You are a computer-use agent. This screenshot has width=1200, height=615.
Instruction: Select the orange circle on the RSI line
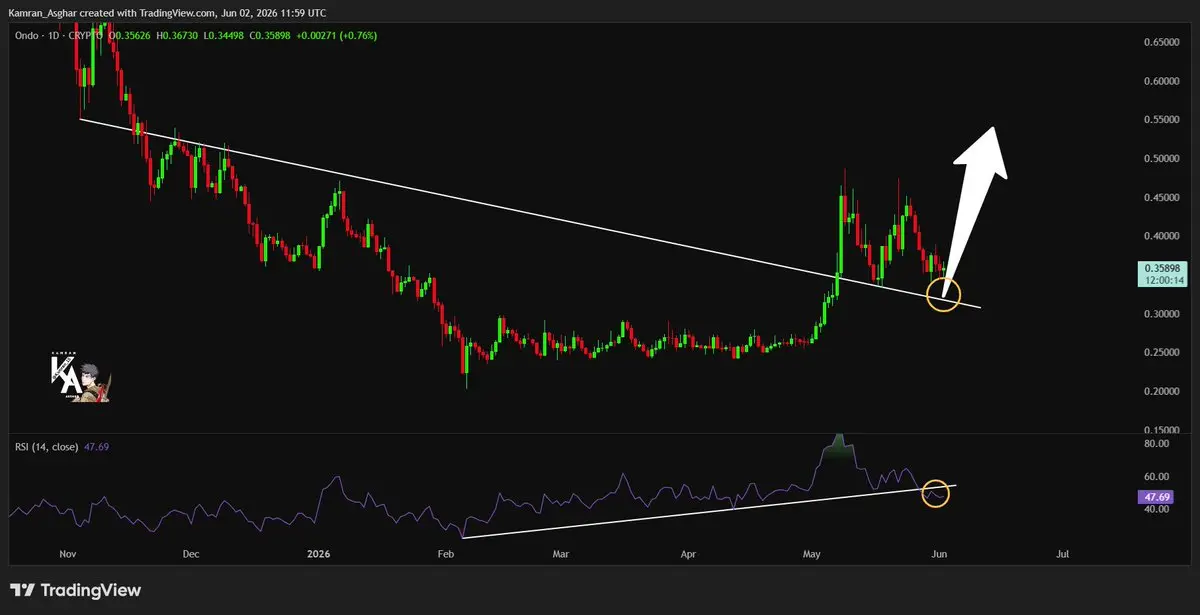pyautogui.click(x=937, y=492)
